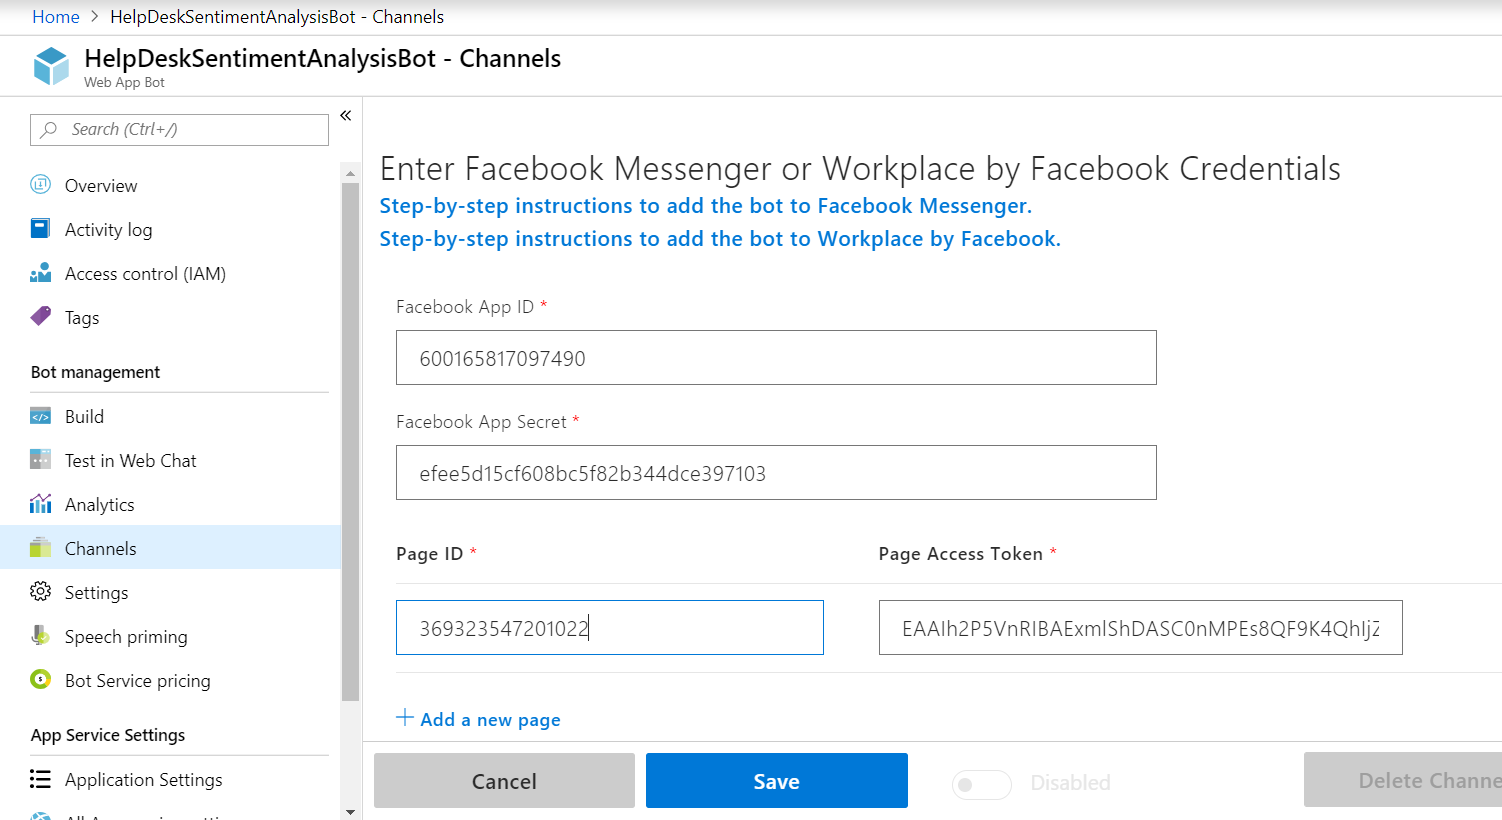The image size is (1502, 820).
Task: Click the HelpDeskSentimentAnalysisBot - Channels breadcrumb
Action: 277,17
